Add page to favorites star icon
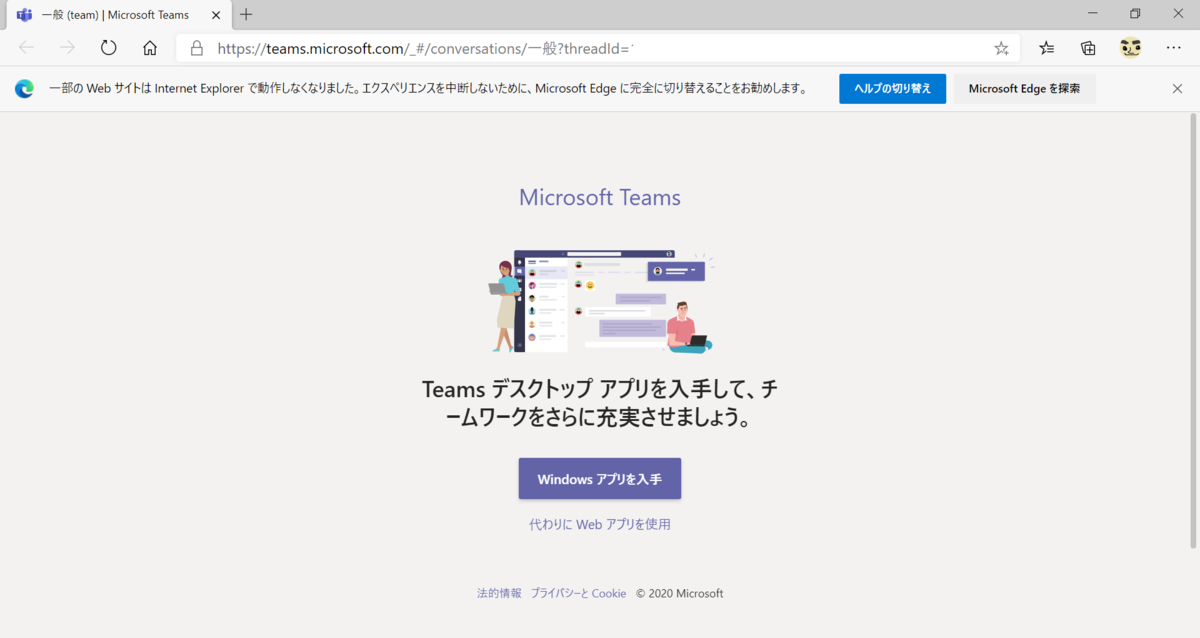Image resolution: width=1200 pixels, height=638 pixels. click(x=1001, y=48)
